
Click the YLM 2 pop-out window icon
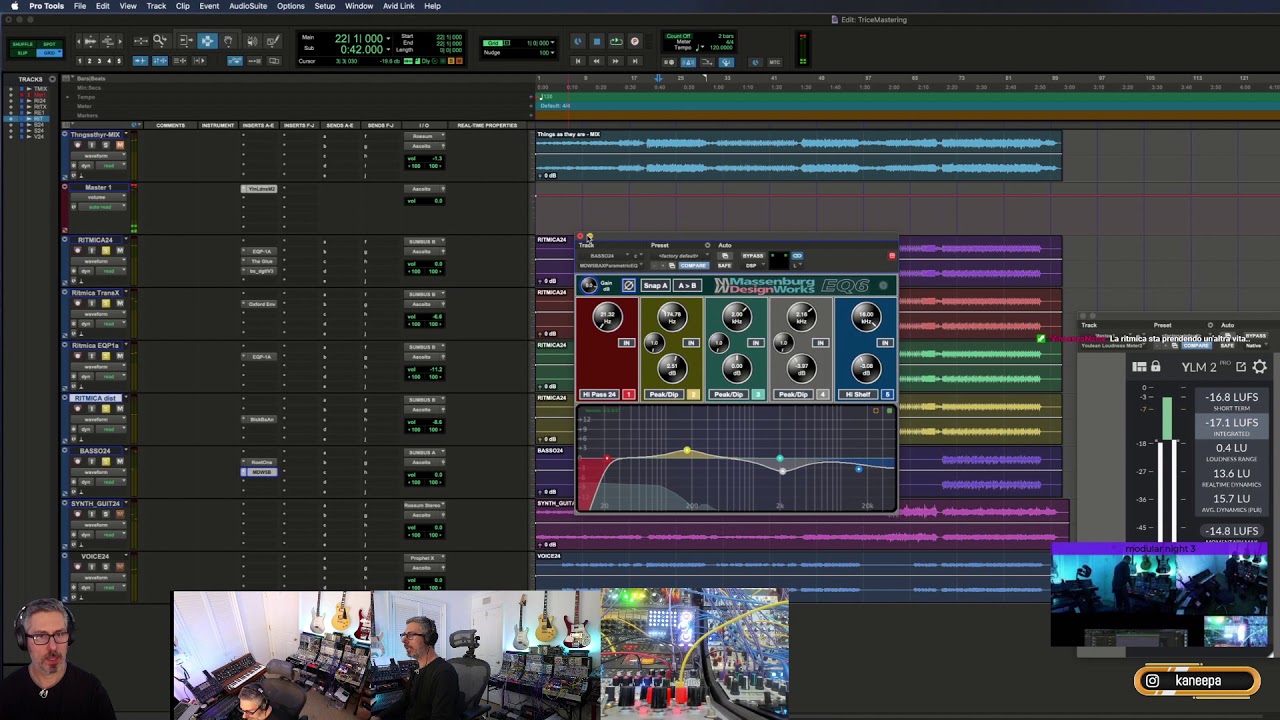point(1241,367)
